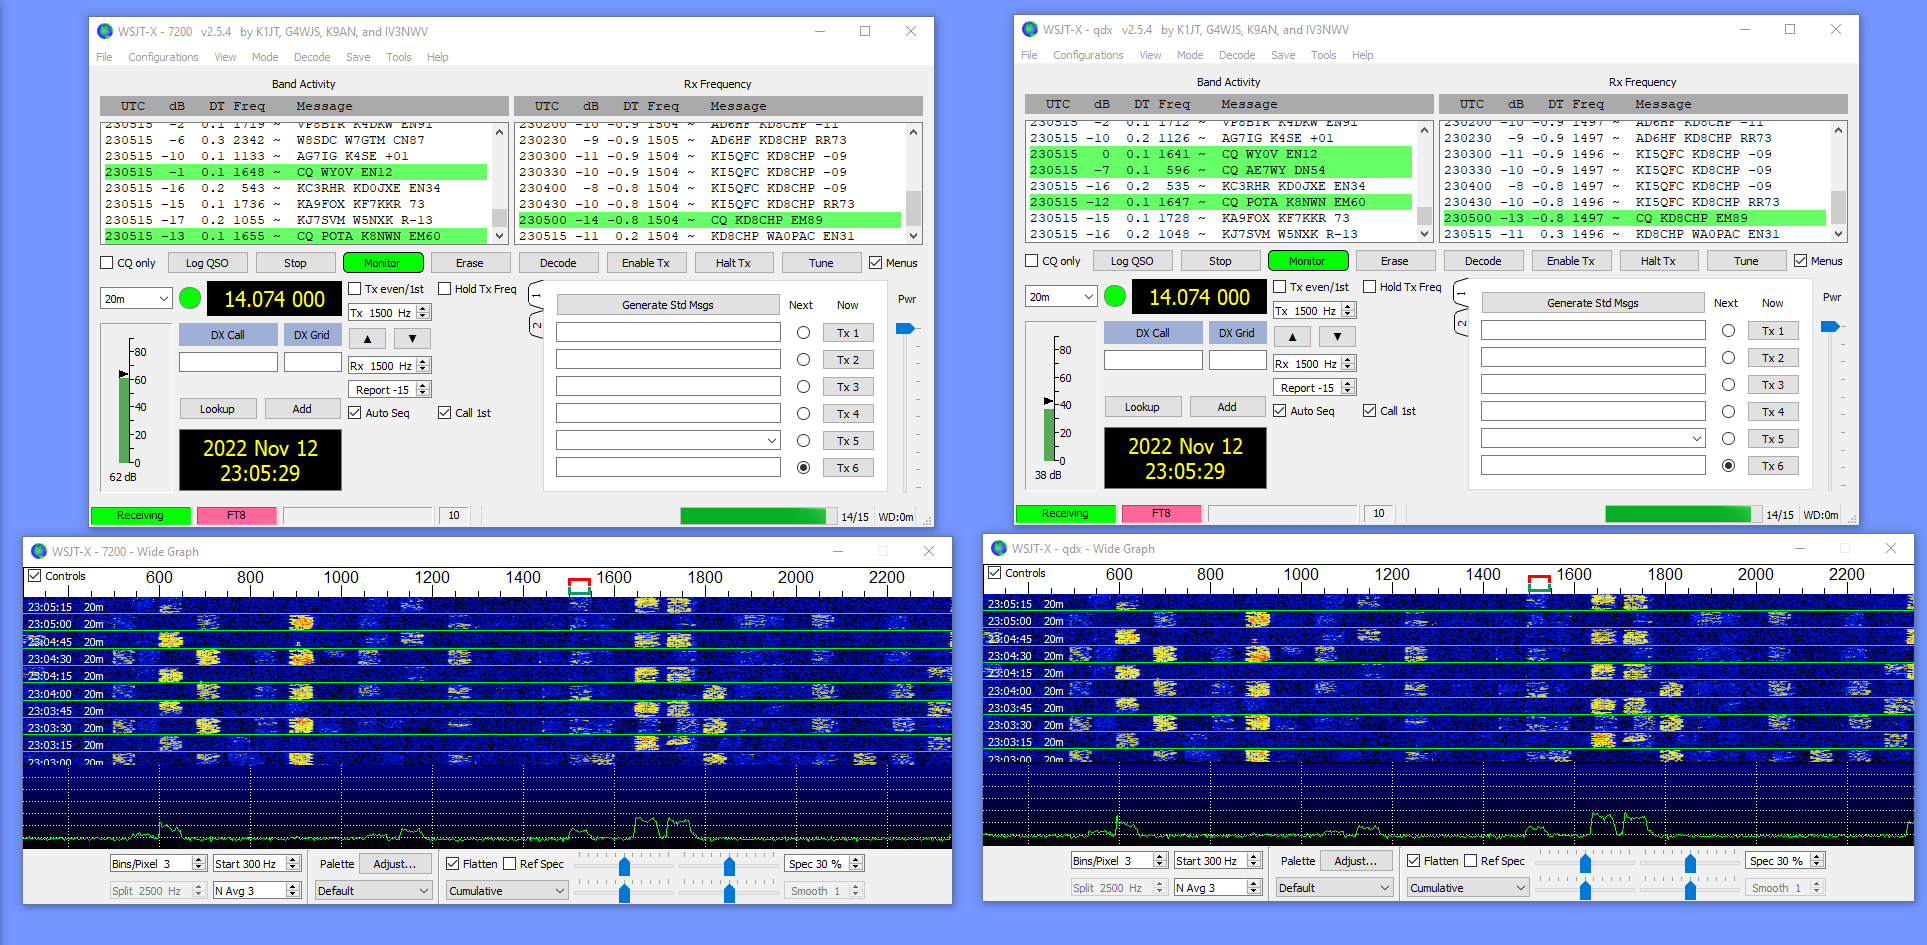The height and width of the screenshot is (945, 1927).
Task: Open the Configurations menu in 7200 window
Action: (163, 57)
